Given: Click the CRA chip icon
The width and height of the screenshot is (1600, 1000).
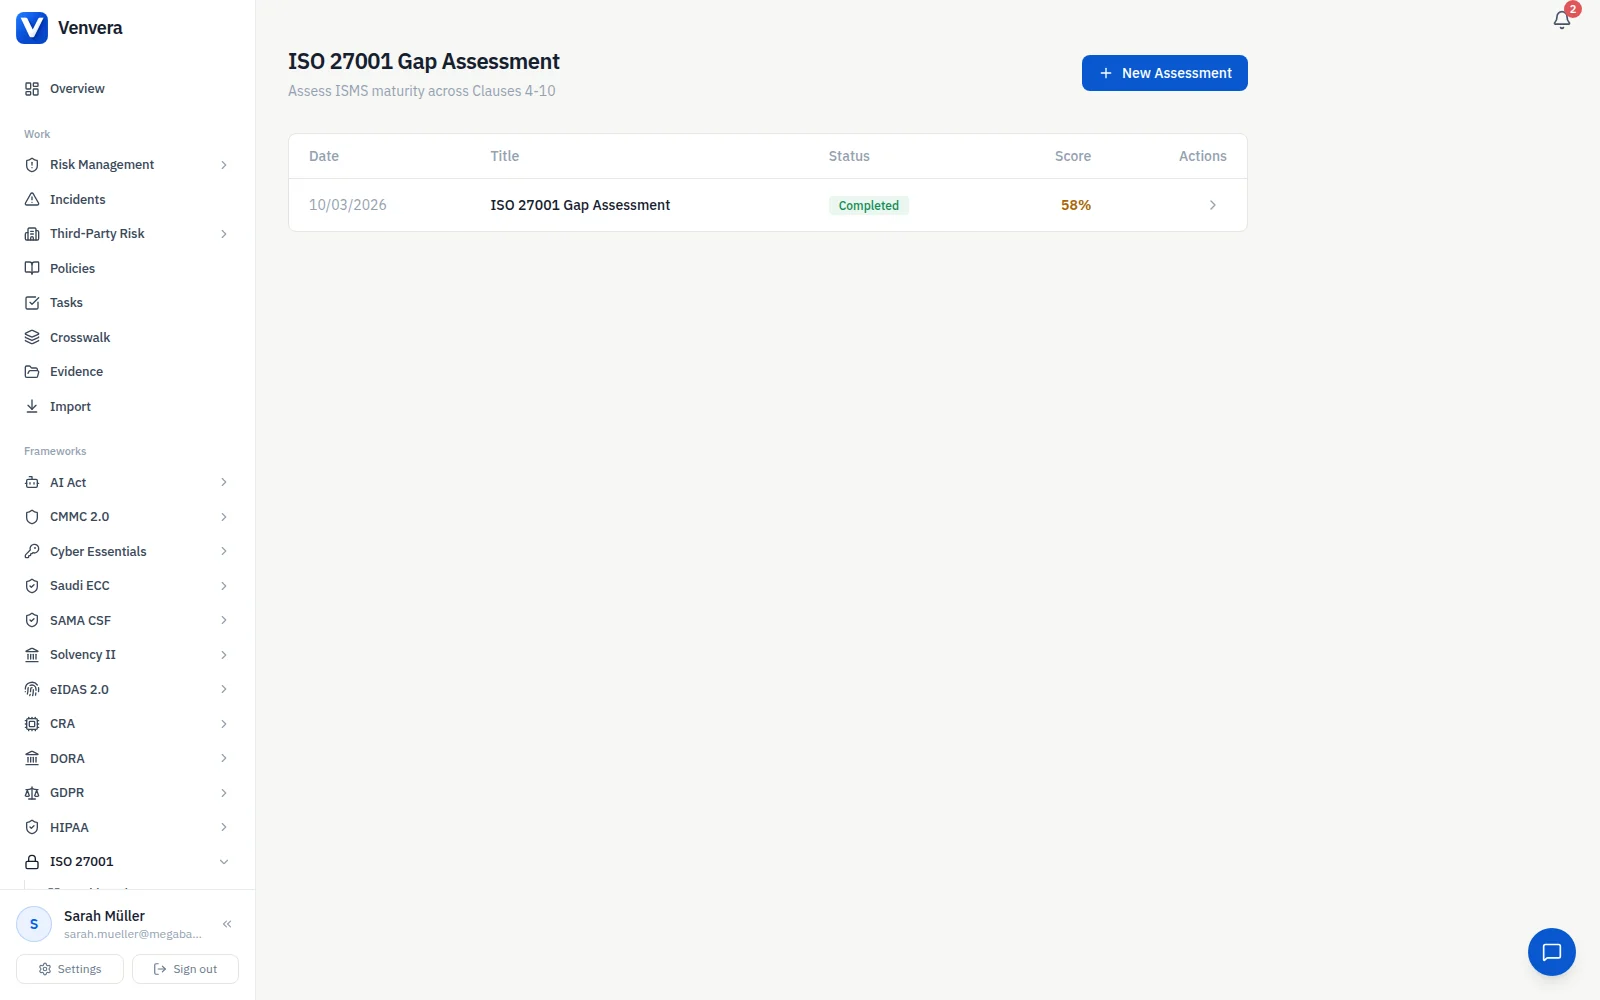Looking at the screenshot, I should (x=32, y=724).
